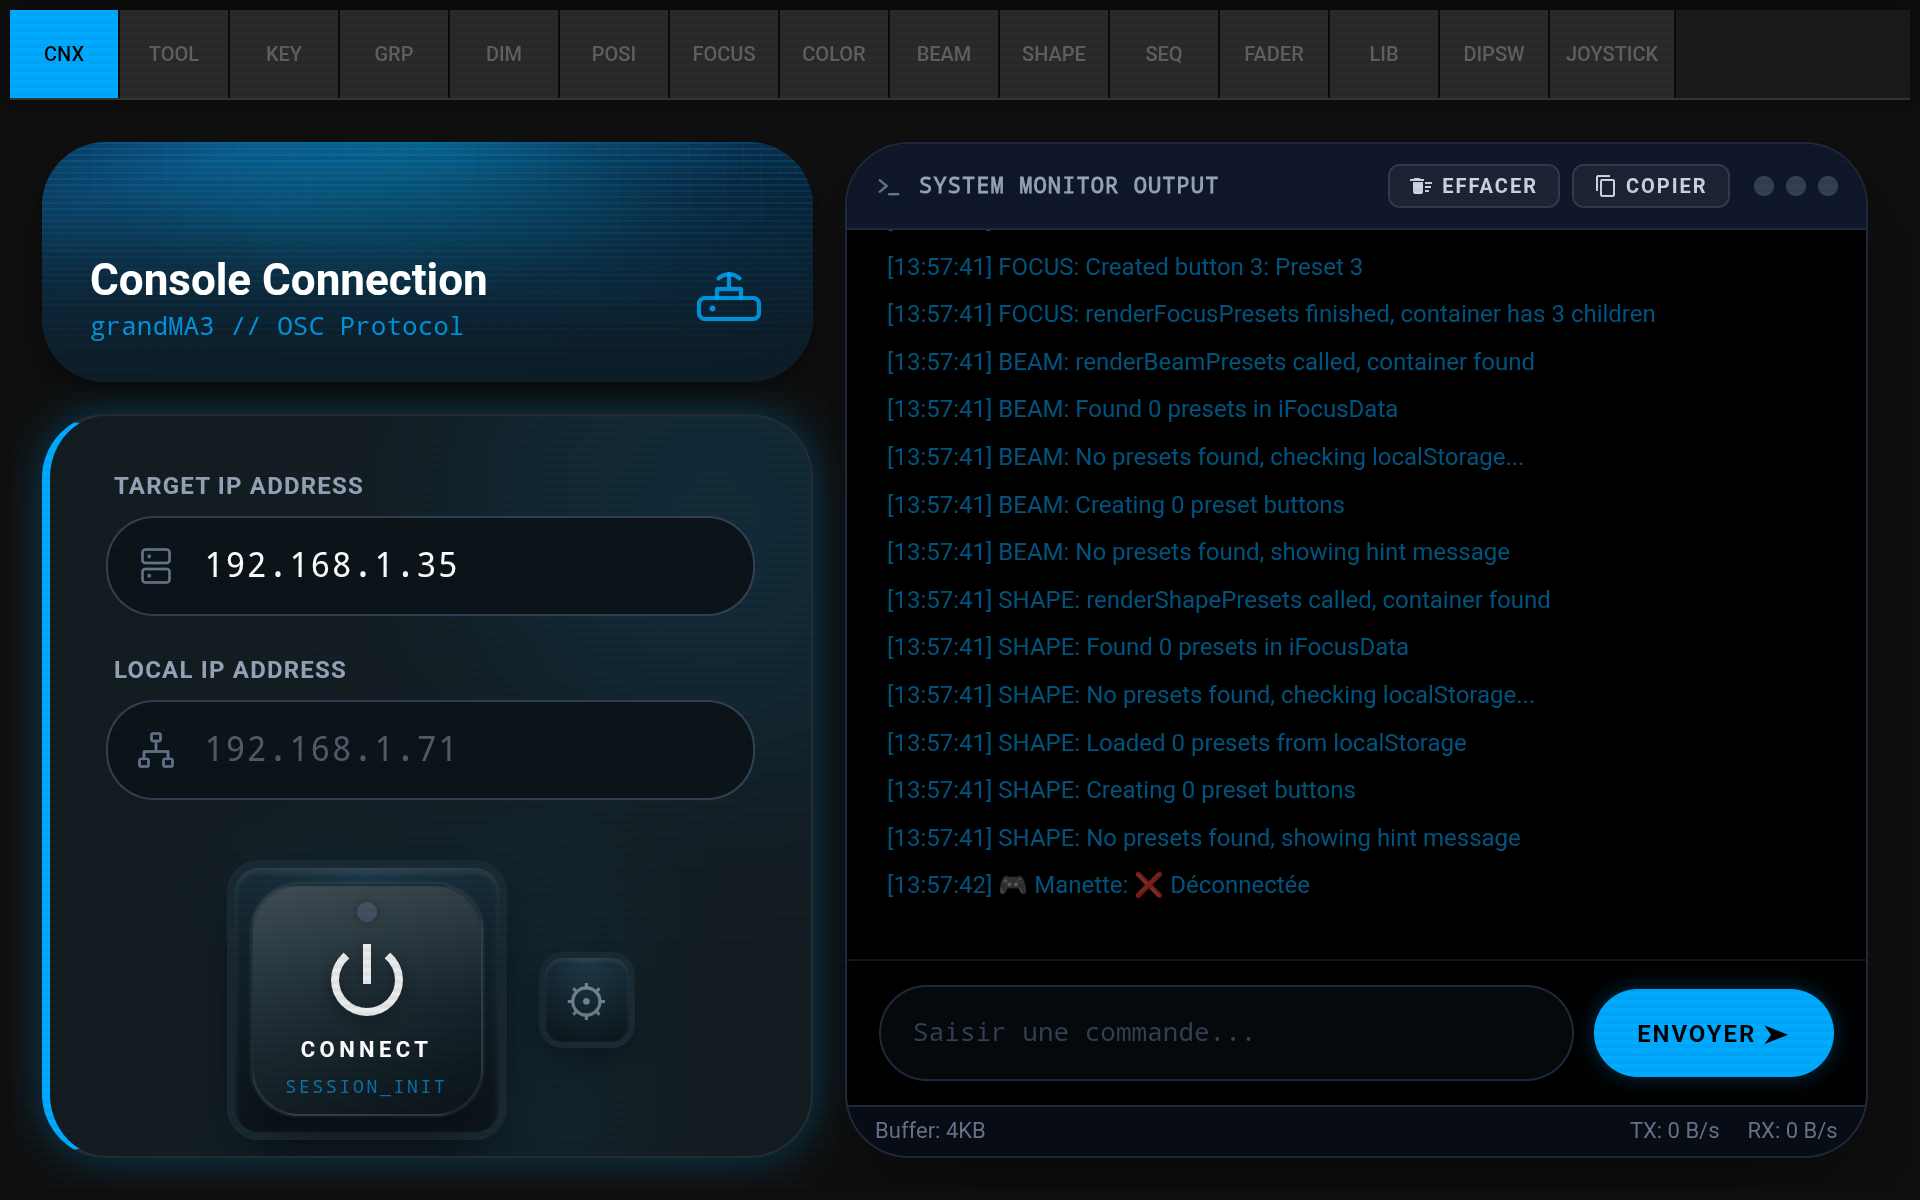Click the clipboard icon inside the COPIER button
Image resolution: width=1920 pixels, height=1200 pixels.
point(1606,185)
